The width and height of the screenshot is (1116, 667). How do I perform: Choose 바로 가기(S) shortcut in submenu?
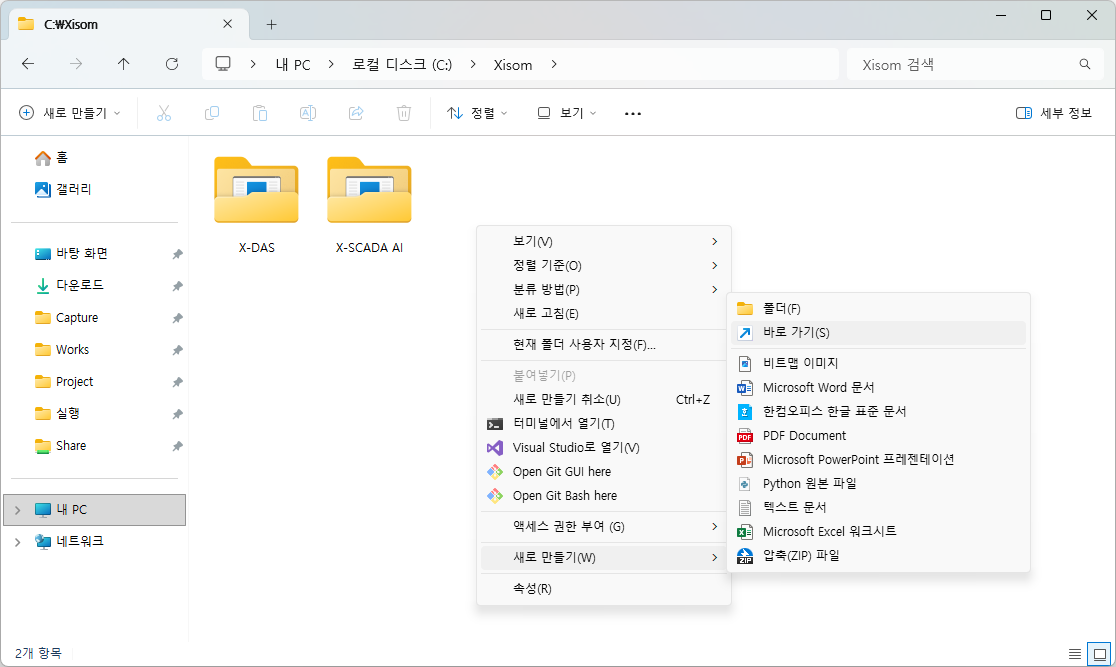pos(795,333)
